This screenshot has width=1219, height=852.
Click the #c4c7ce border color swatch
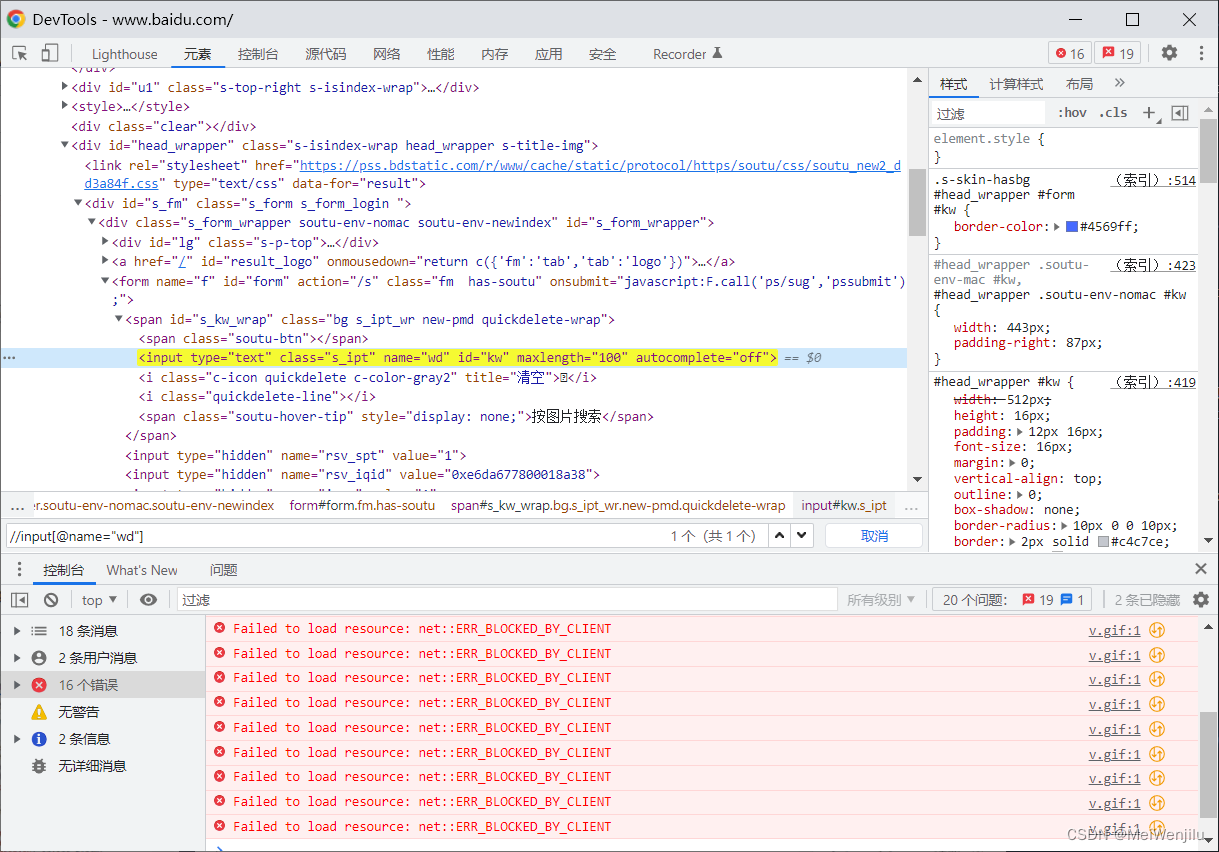click(x=1104, y=542)
